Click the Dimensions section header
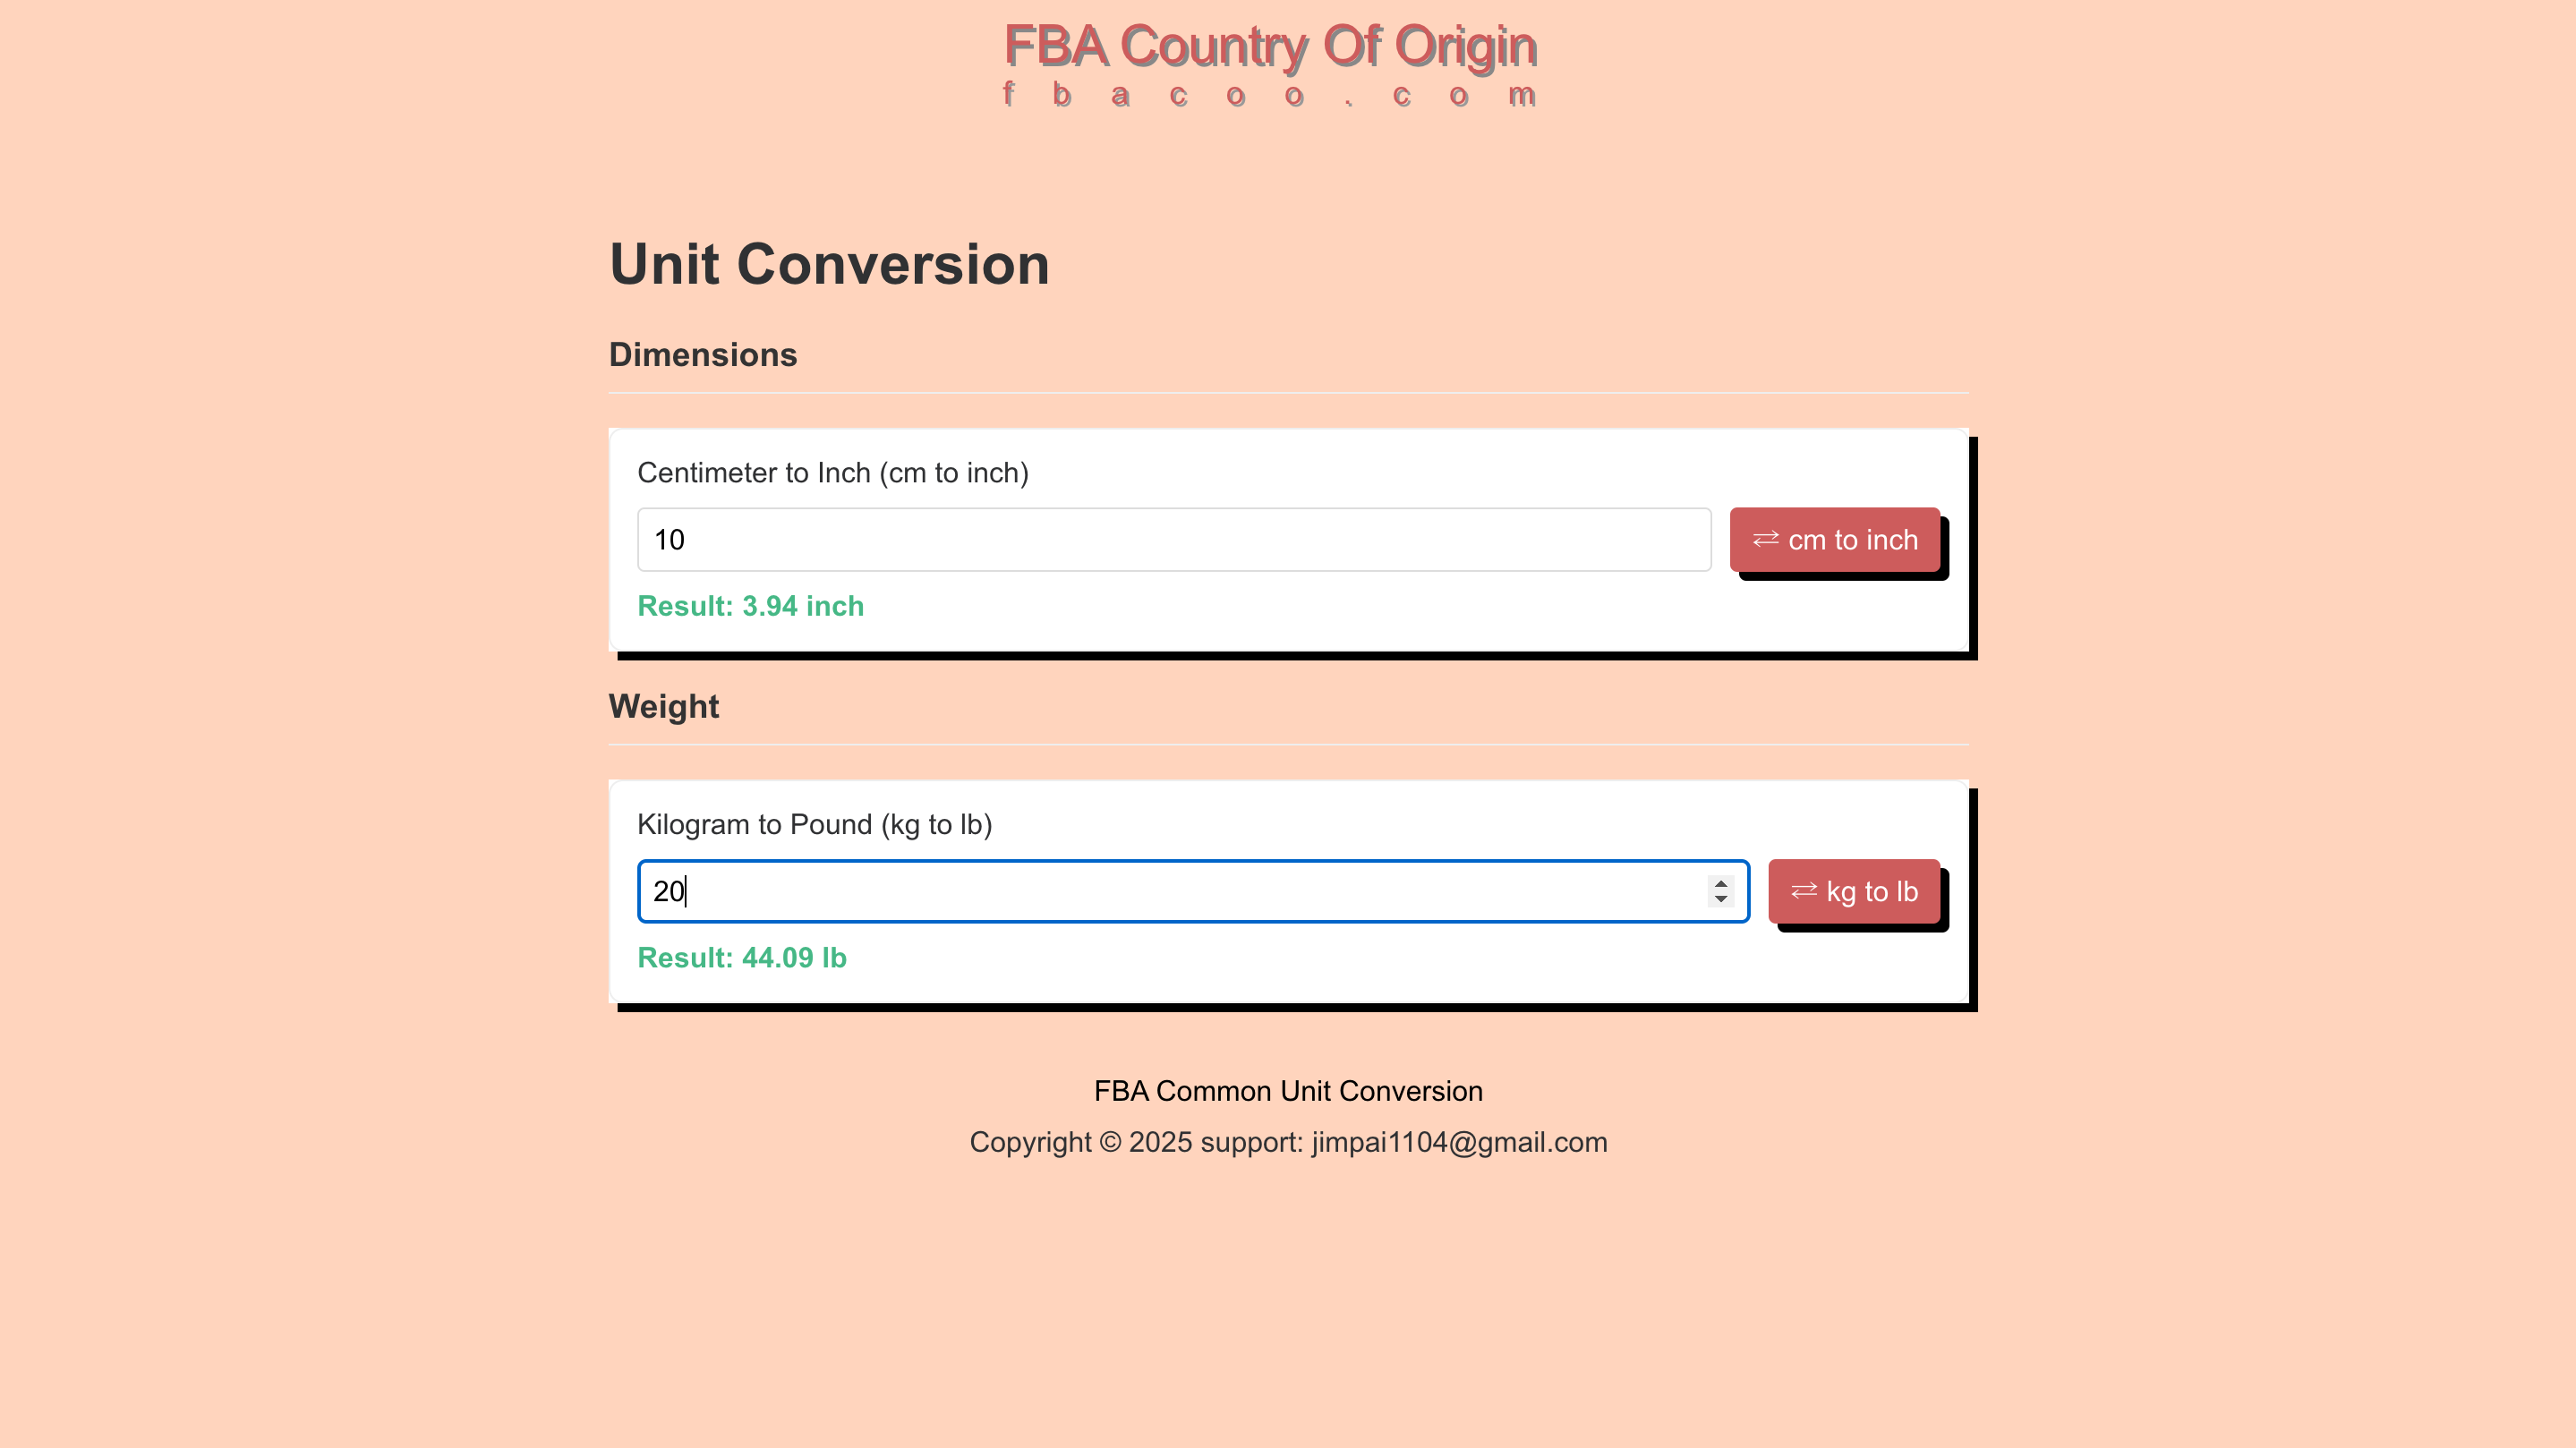This screenshot has width=2576, height=1448. 703,354
